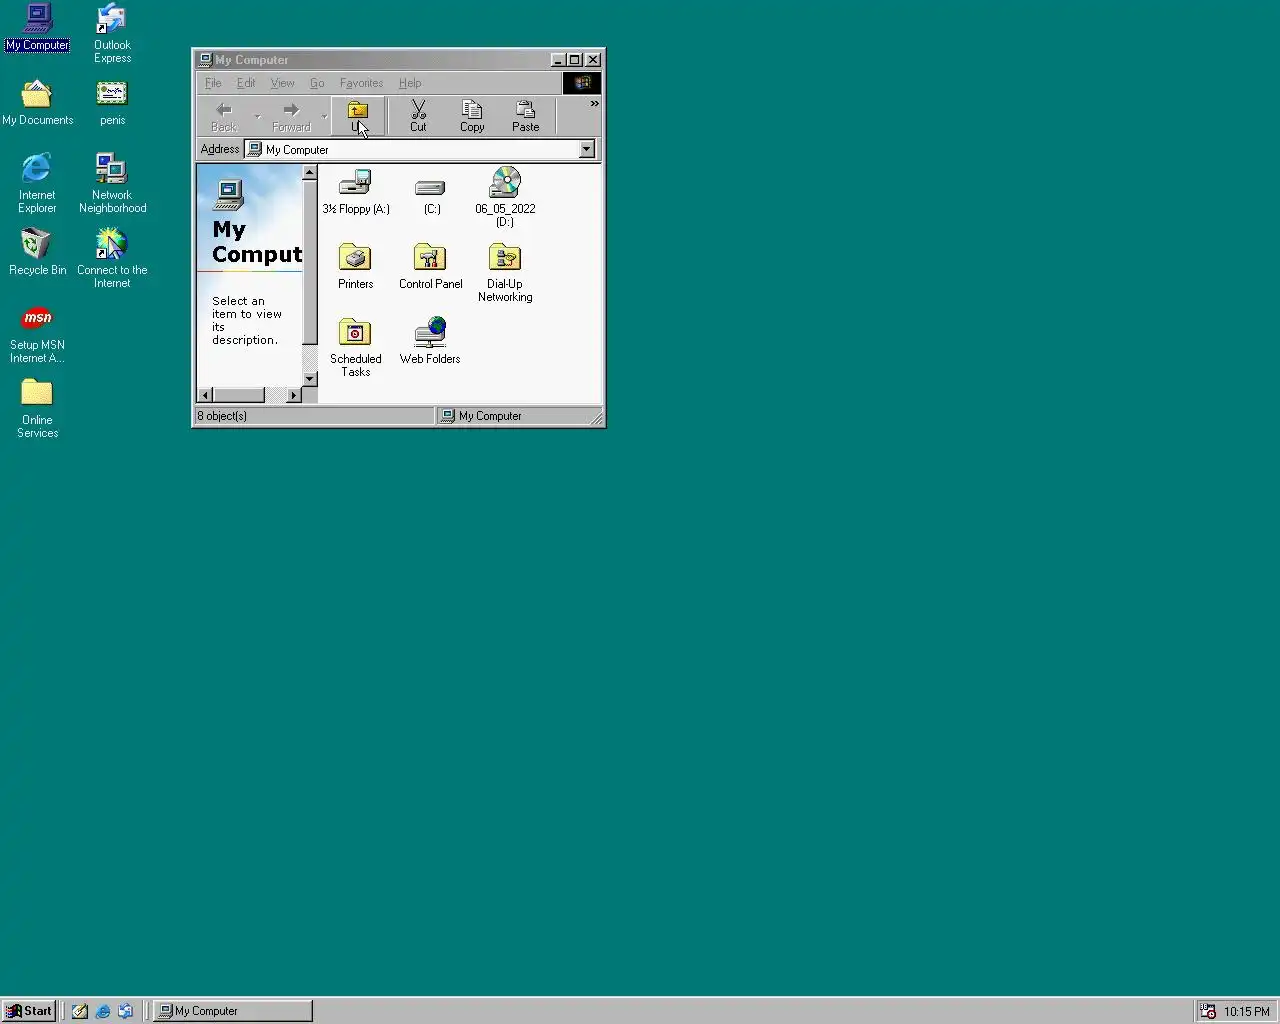Open the Scheduled Tasks folder
This screenshot has width=1280, height=1024.
(x=355, y=347)
